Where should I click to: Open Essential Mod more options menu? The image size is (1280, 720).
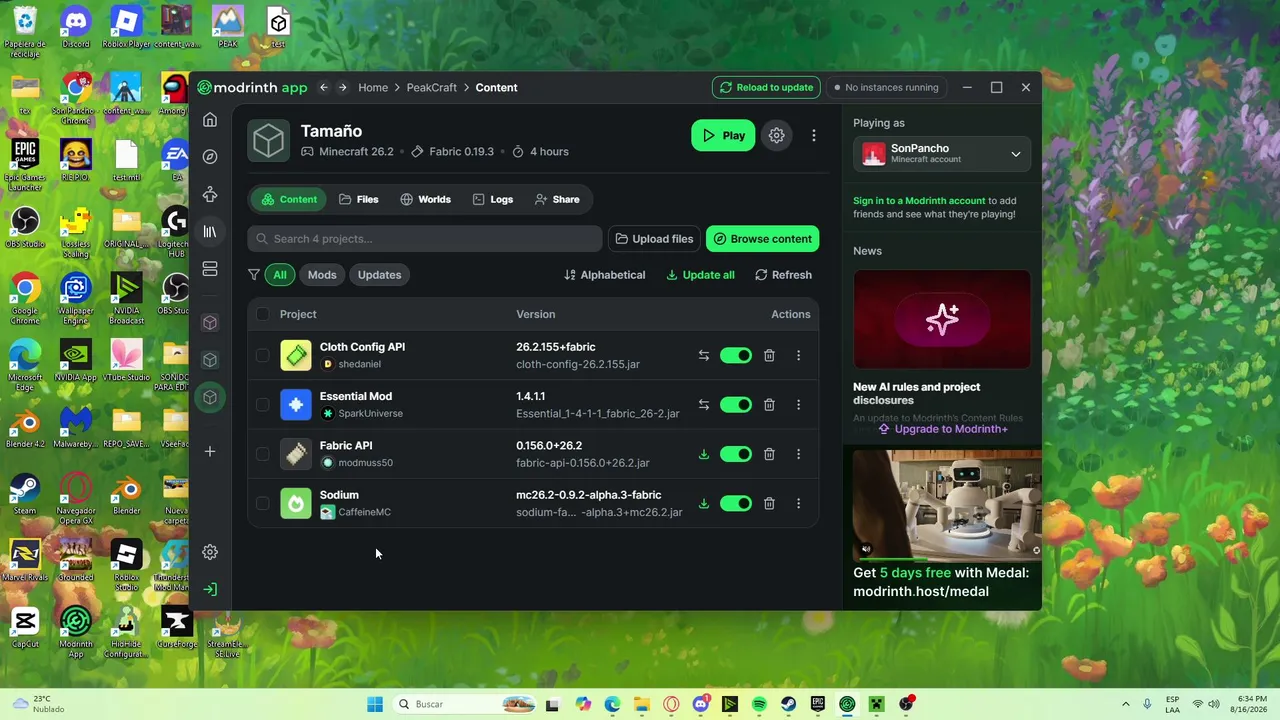click(x=798, y=404)
